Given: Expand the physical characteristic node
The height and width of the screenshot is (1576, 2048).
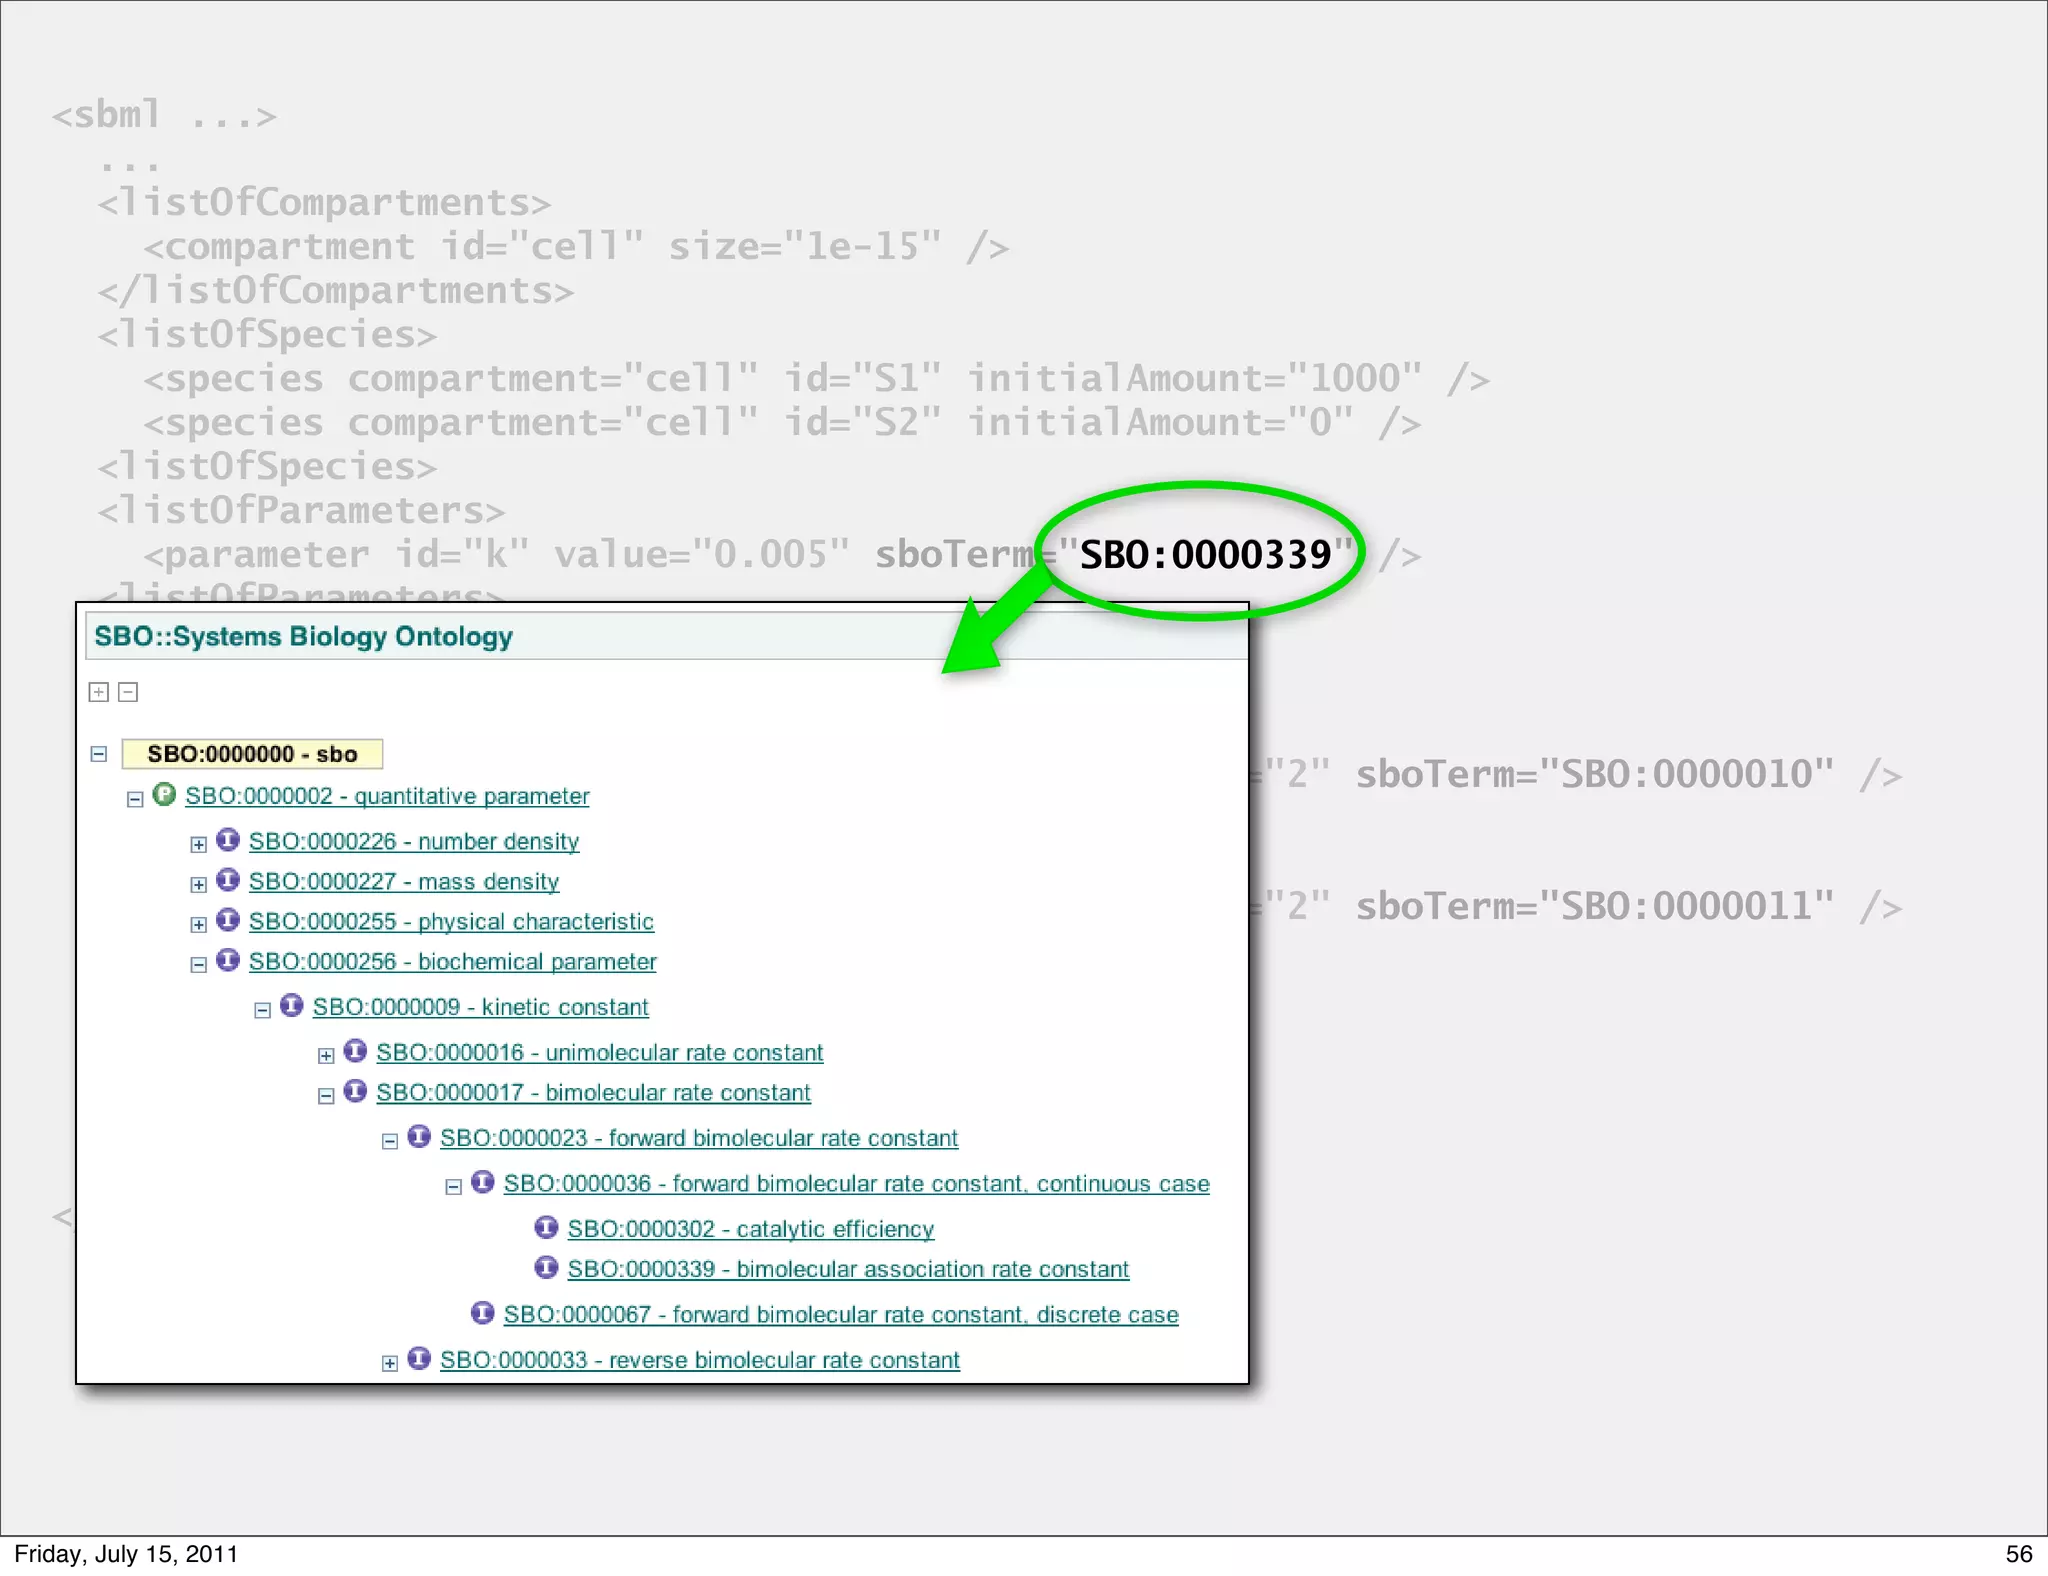Looking at the screenshot, I should 198,924.
